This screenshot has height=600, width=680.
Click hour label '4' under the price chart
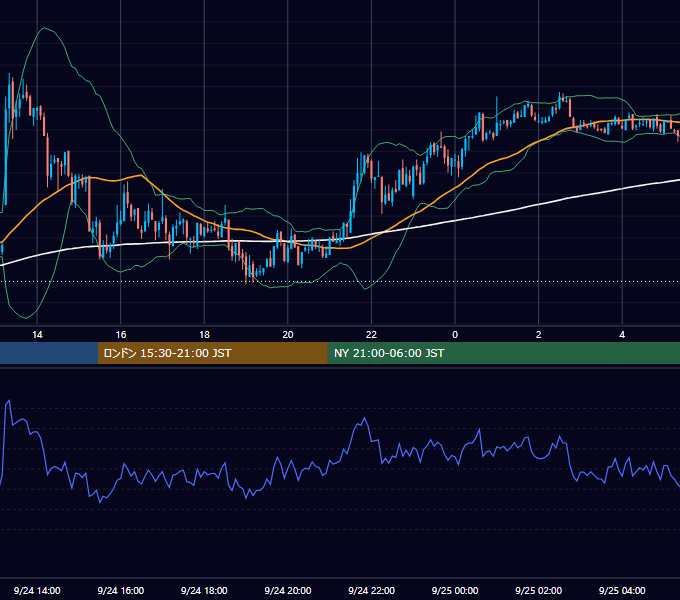pos(622,334)
